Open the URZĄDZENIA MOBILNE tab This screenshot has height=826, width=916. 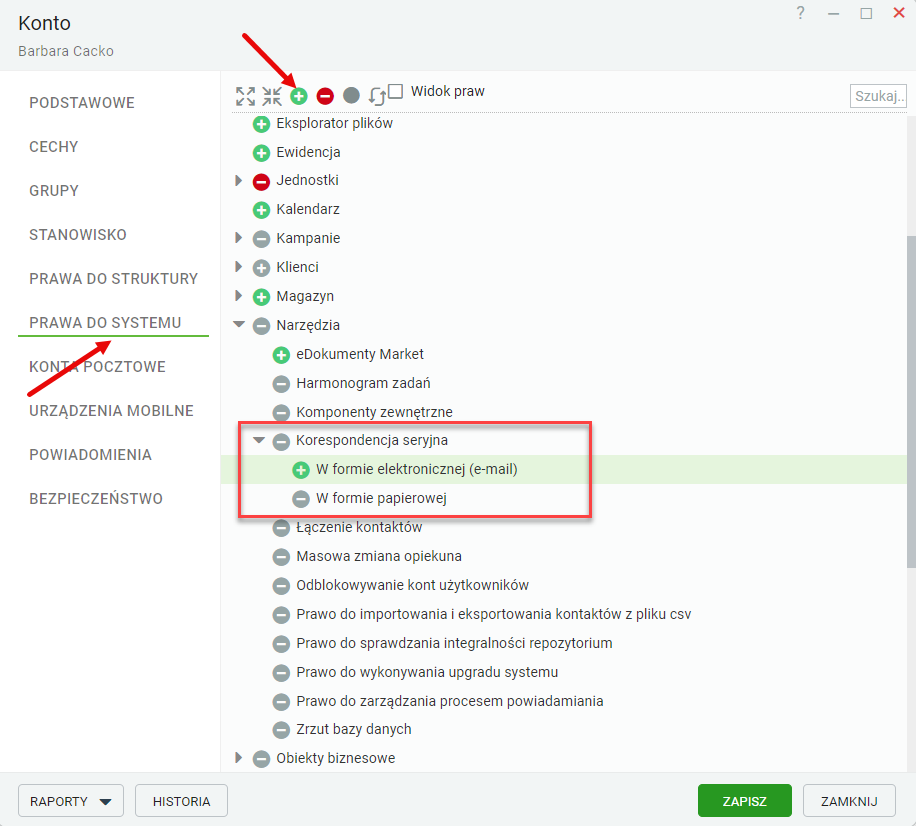pyautogui.click(x=111, y=411)
